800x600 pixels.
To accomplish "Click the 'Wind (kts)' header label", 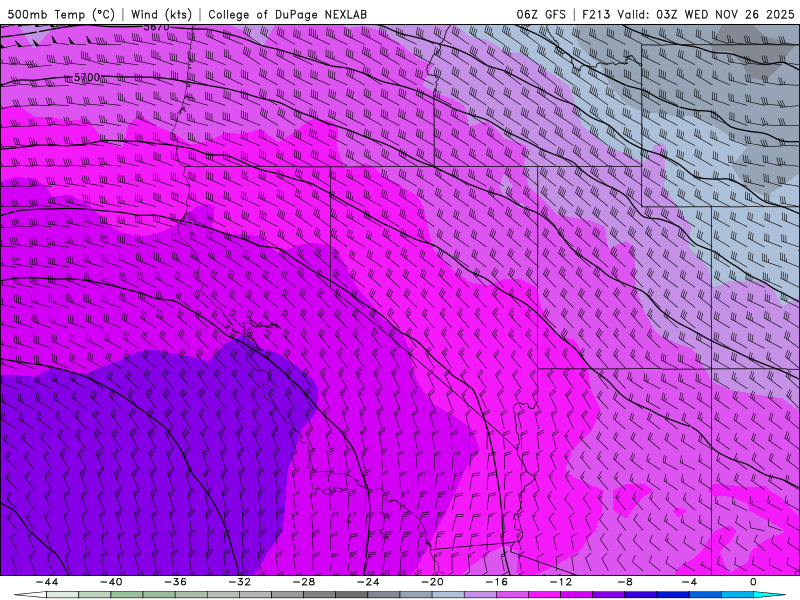I will pos(161,14).
